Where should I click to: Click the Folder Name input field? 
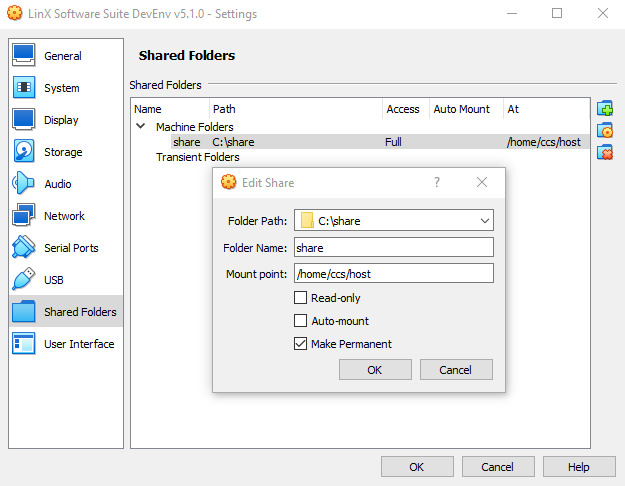coord(394,247)
